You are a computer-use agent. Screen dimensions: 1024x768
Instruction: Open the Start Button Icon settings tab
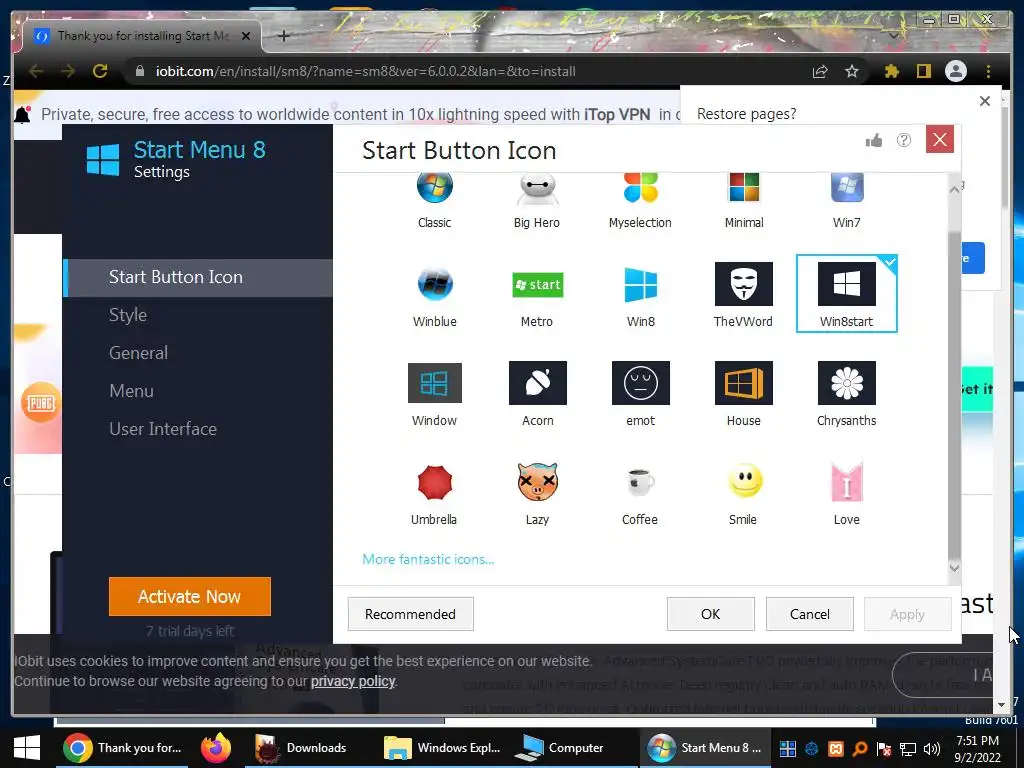click(x=198, y=277)
